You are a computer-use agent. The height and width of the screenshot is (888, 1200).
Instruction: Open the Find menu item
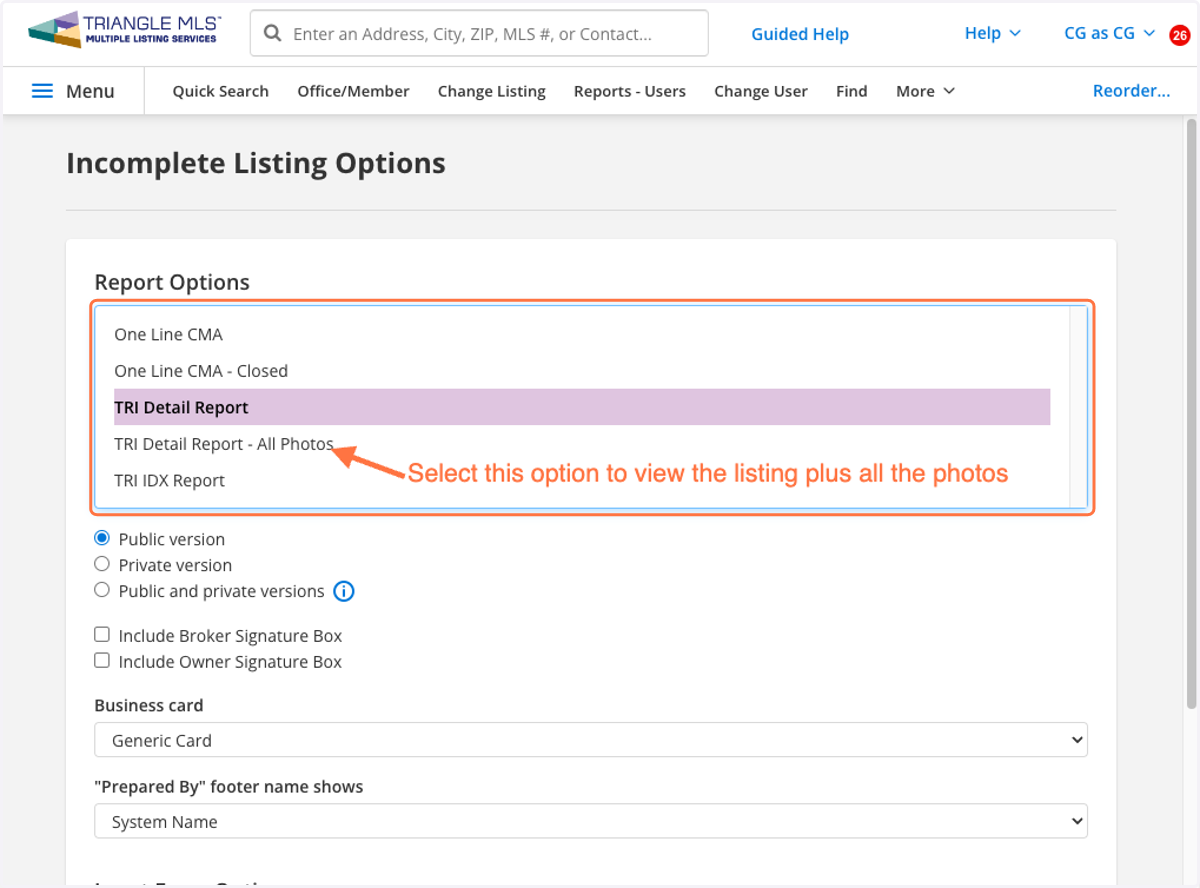click(x=852, y=91)
